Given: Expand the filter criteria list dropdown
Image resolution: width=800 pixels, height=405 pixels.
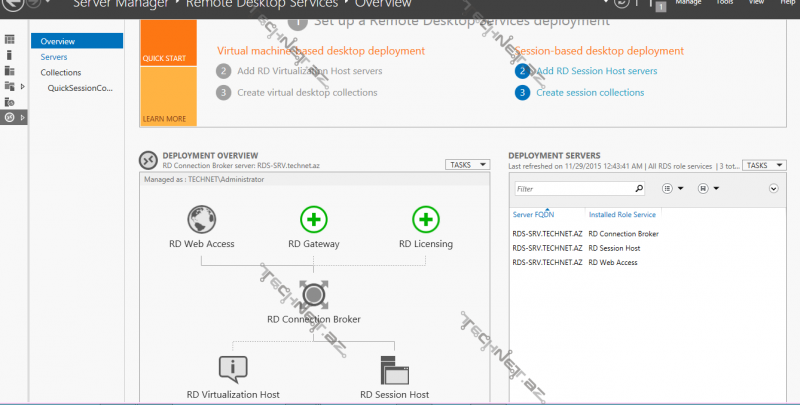Looking at the screenshot, I should [x=672, y=188].
